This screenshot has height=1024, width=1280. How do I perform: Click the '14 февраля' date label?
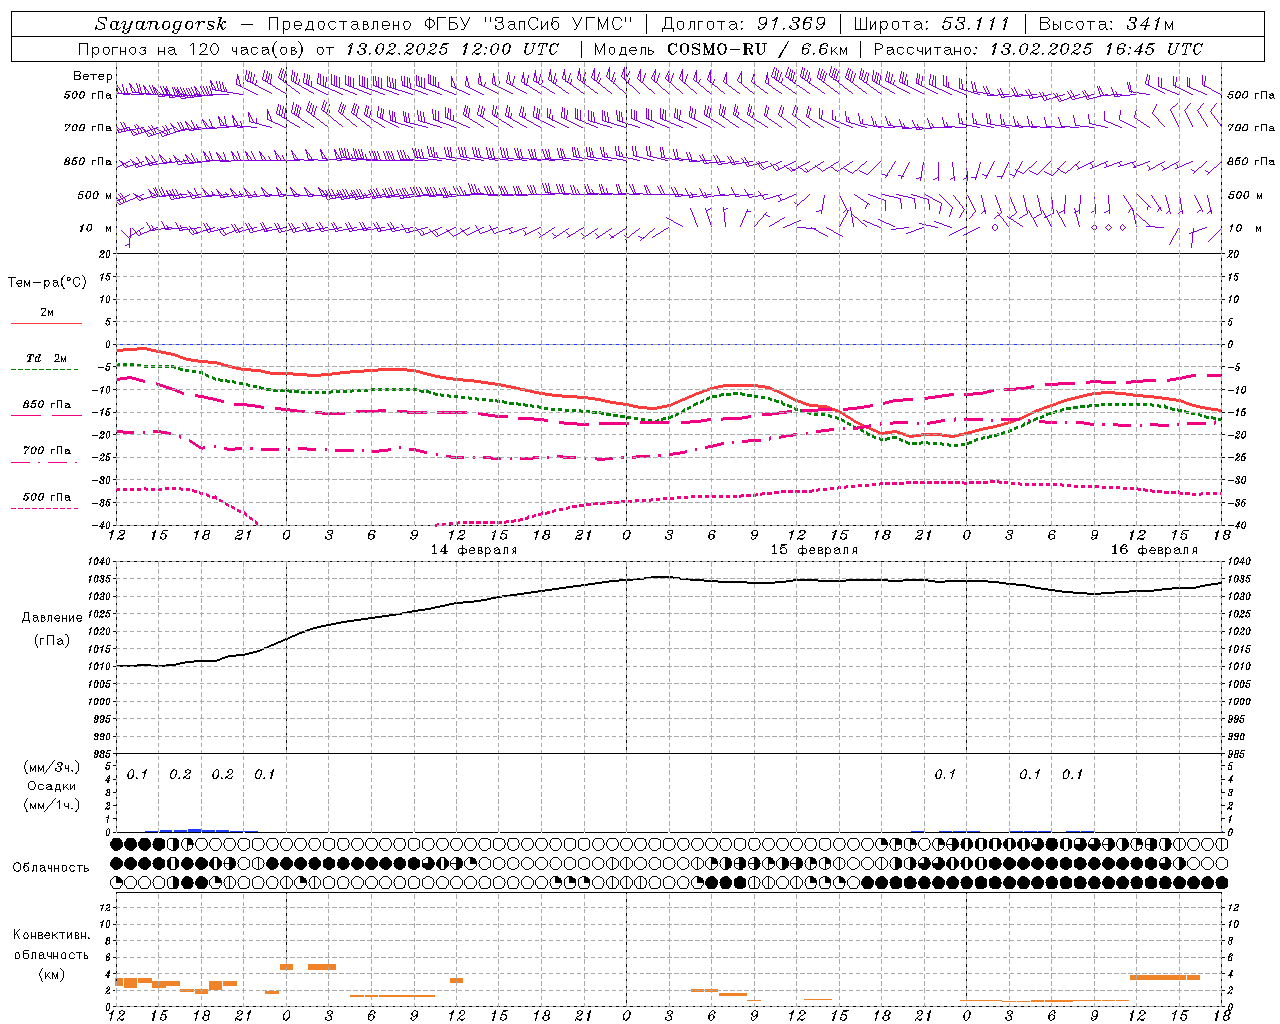click(x=474, y=550)
